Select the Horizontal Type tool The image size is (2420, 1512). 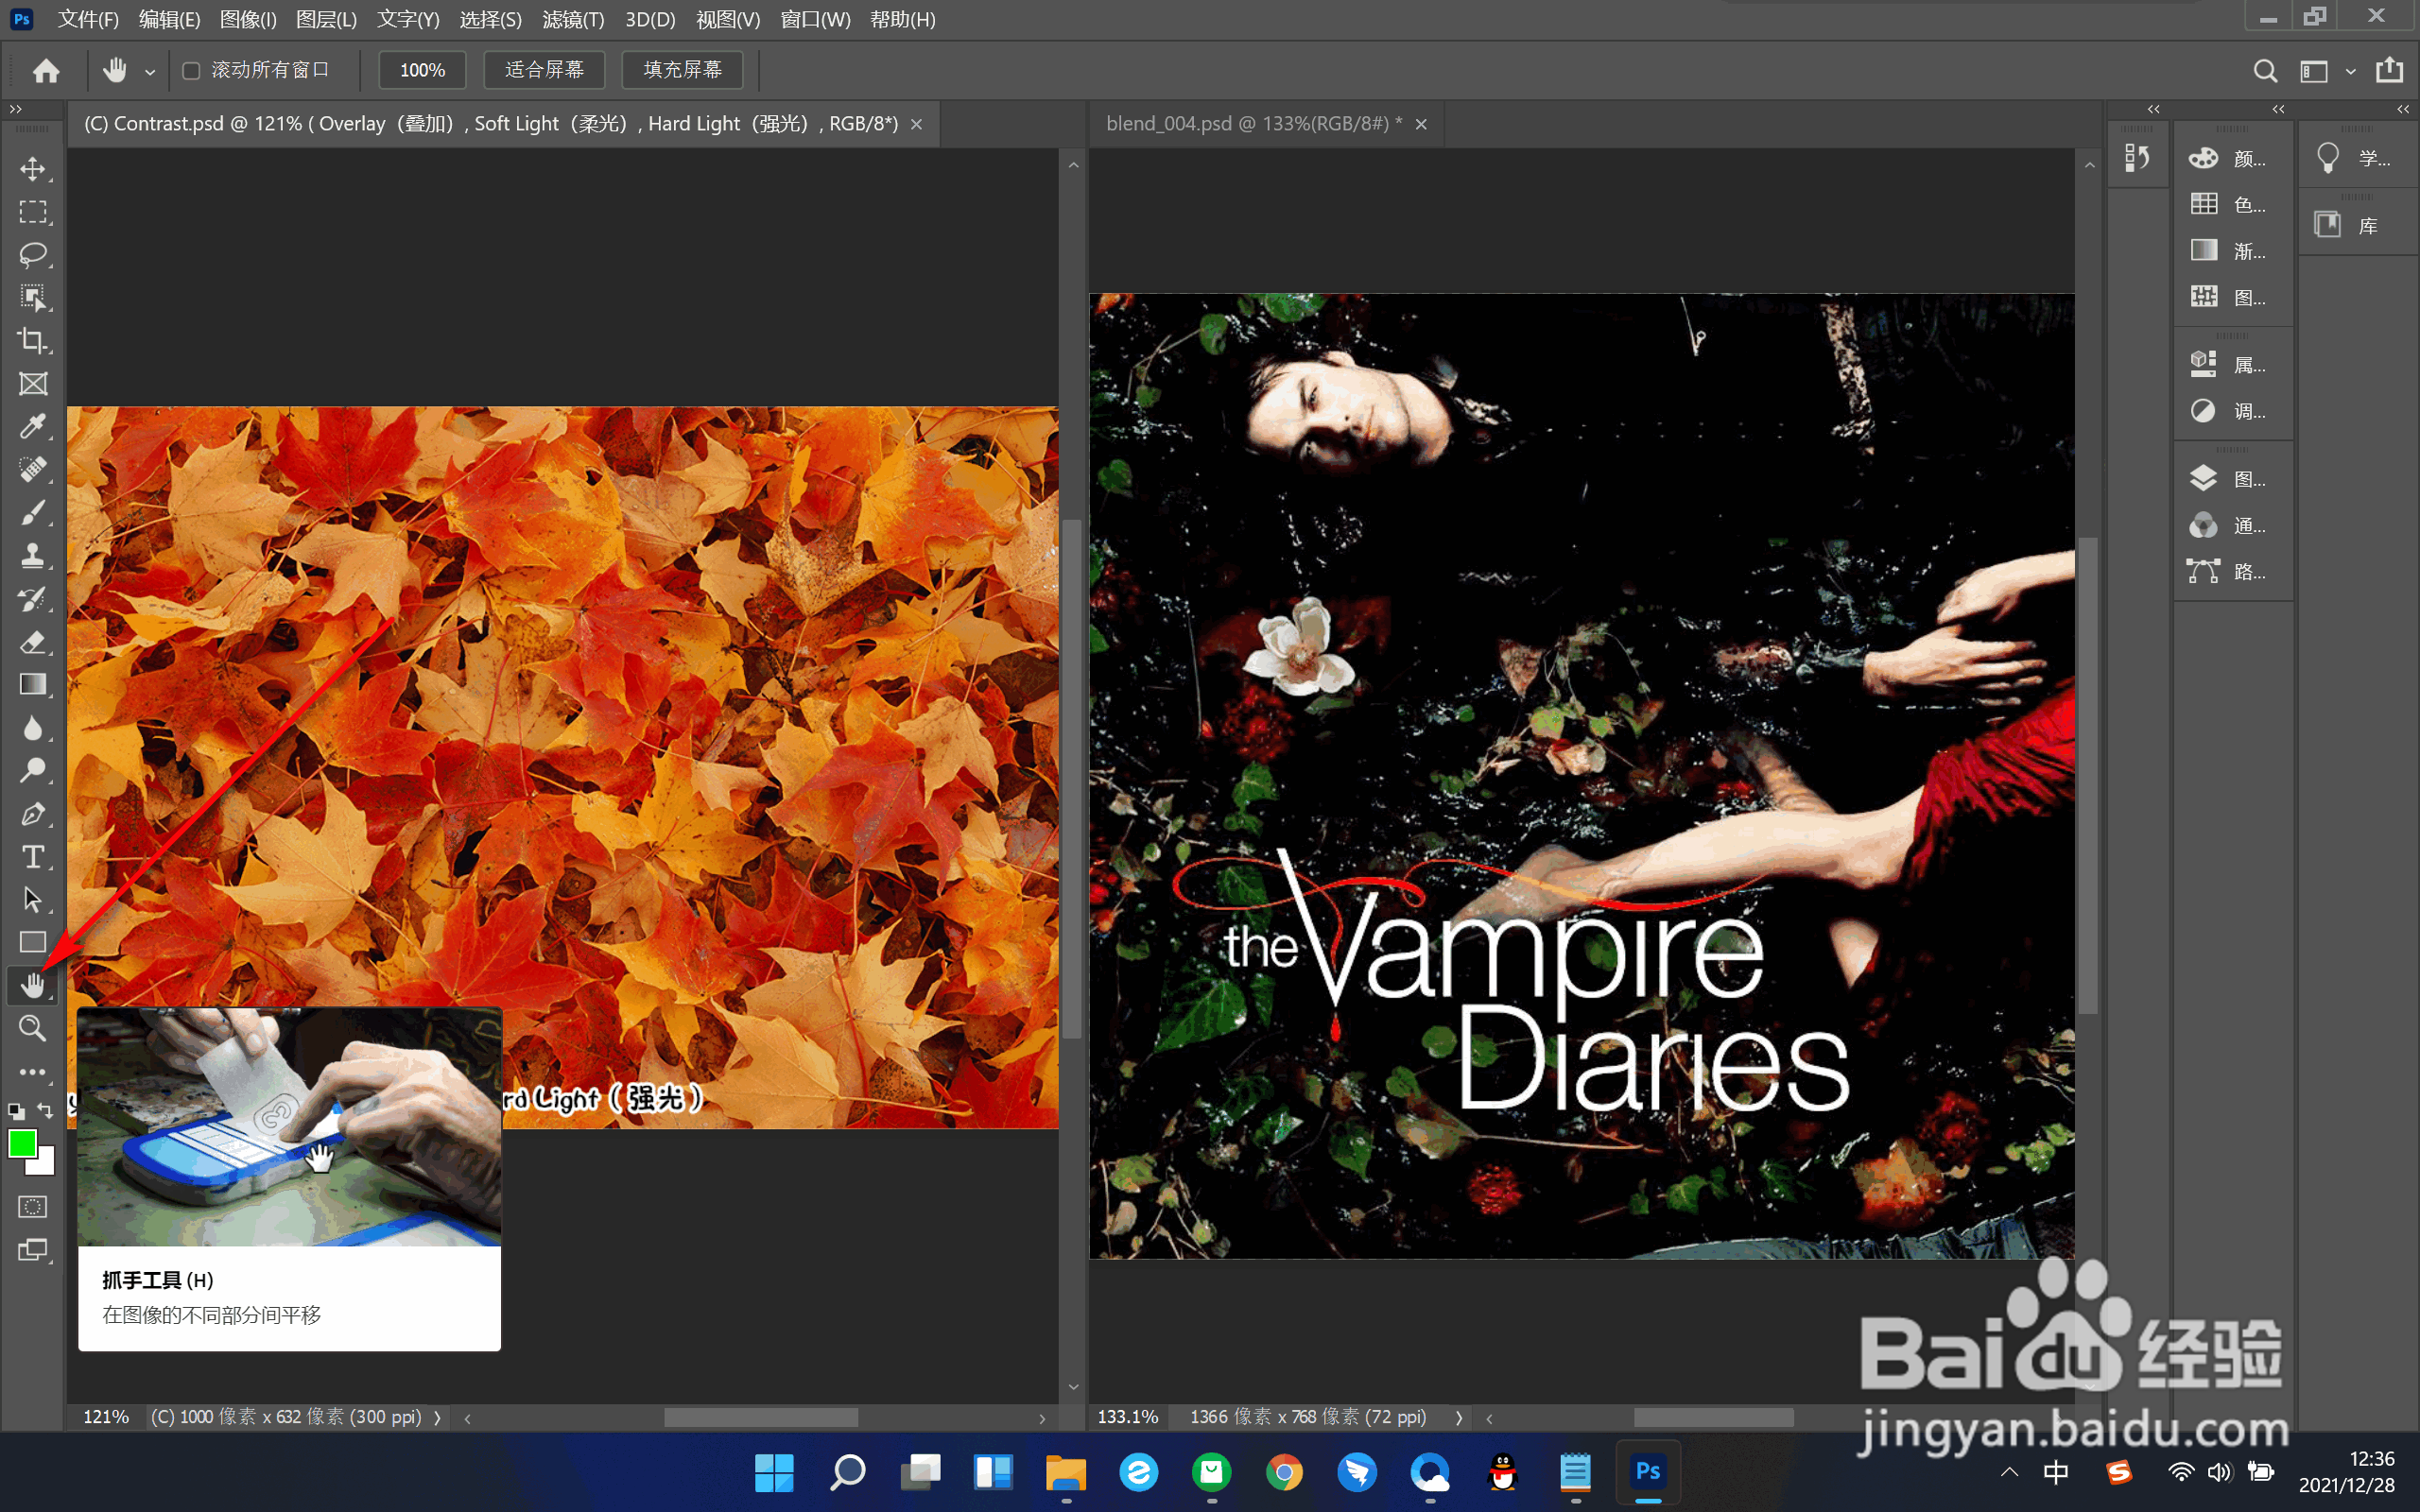point(32,857)
